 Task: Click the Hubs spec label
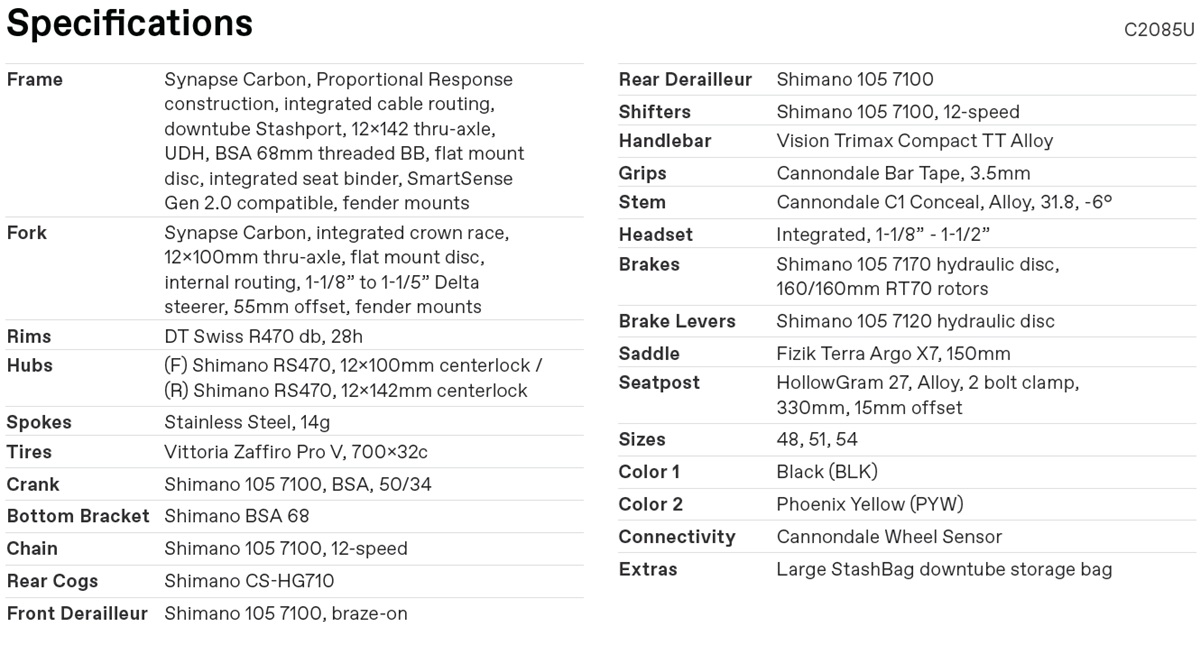tap(30, 366)
